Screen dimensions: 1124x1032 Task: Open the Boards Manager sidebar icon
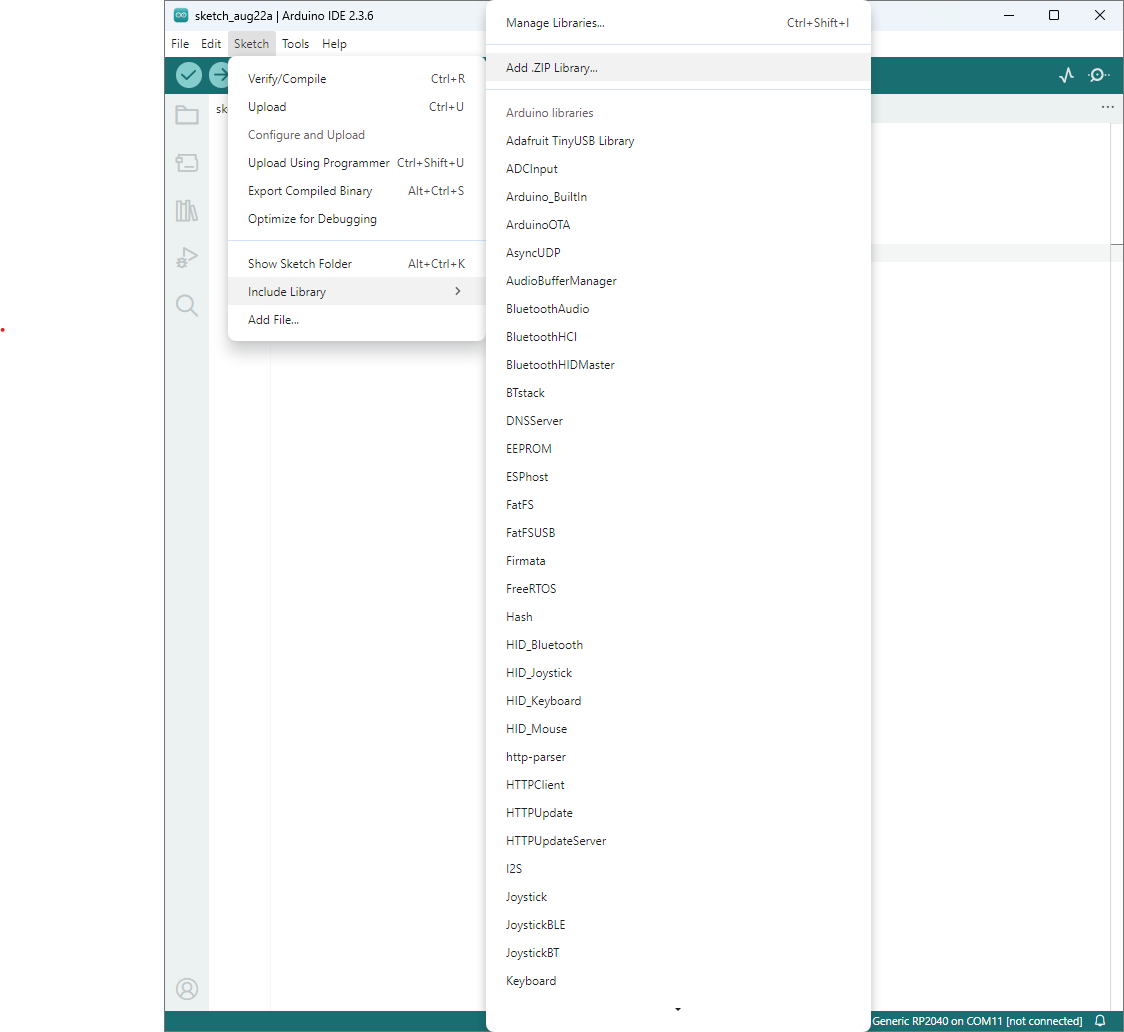pyautogui.click(x=187, y=163)
